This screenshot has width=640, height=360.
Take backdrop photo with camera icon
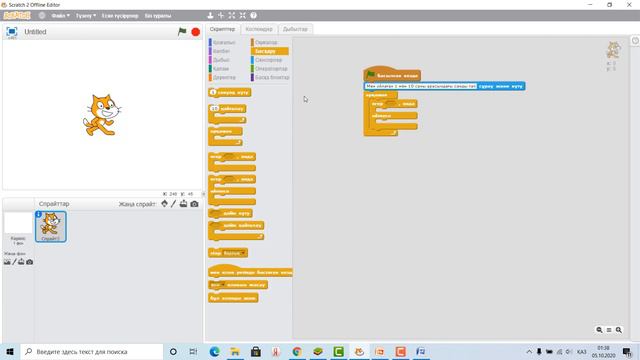tap(29, 262)
